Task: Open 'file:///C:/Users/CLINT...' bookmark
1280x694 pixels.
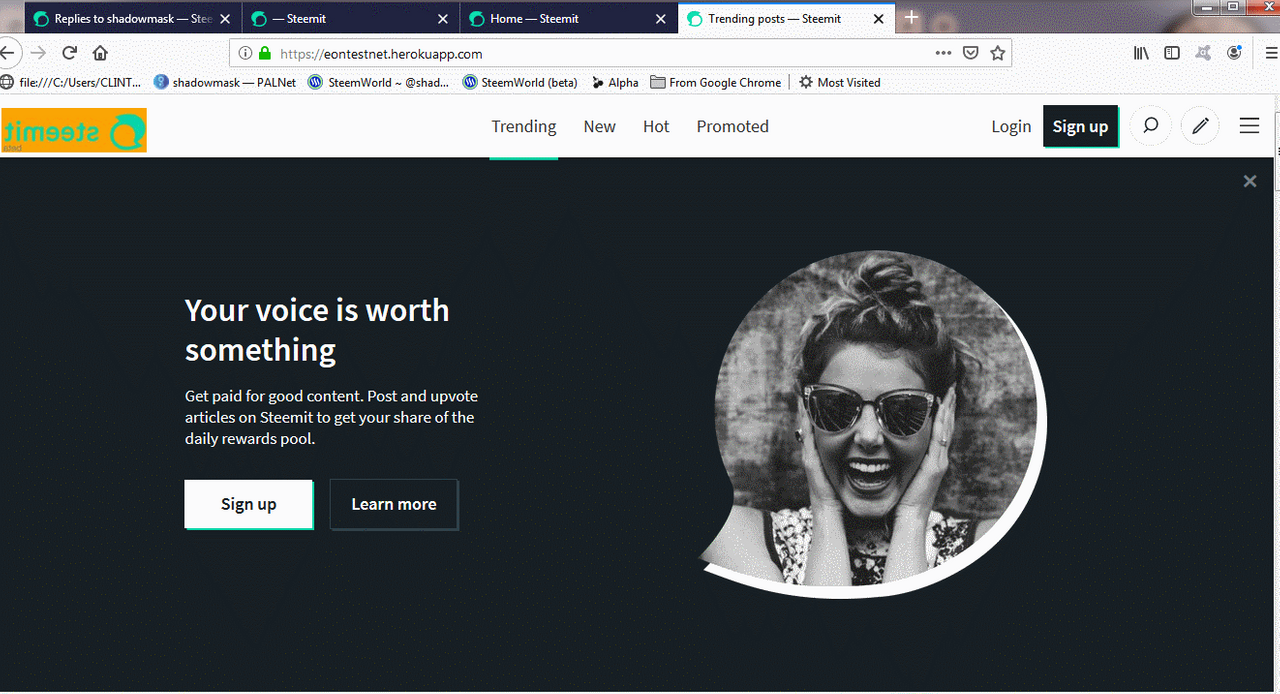Action: point(71,82)
